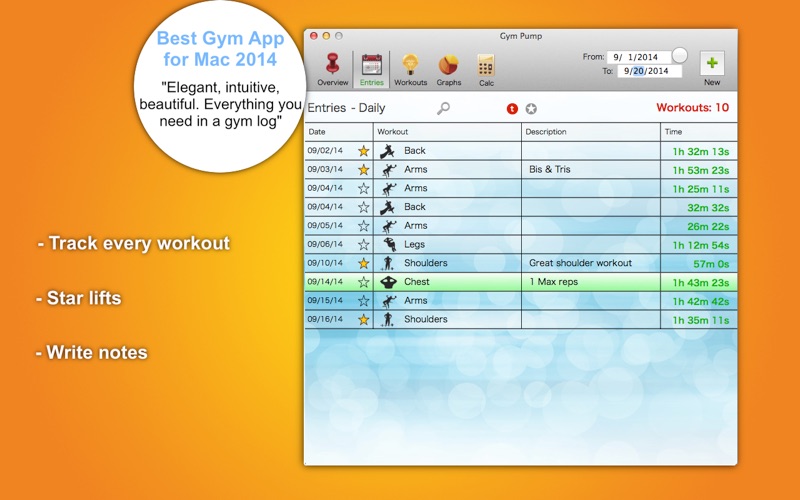Click the 'Workouts: 10' counter
Viewport: 800px width, 500px height.
tap(692, 108)
